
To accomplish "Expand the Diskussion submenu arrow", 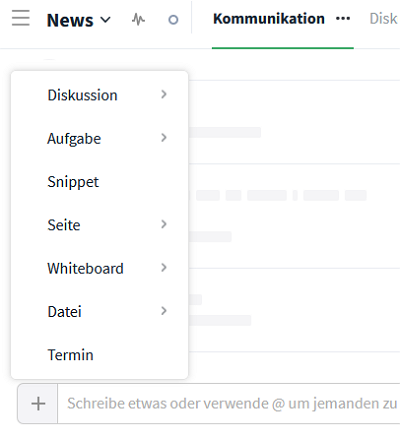I will (x=164, y=94).
